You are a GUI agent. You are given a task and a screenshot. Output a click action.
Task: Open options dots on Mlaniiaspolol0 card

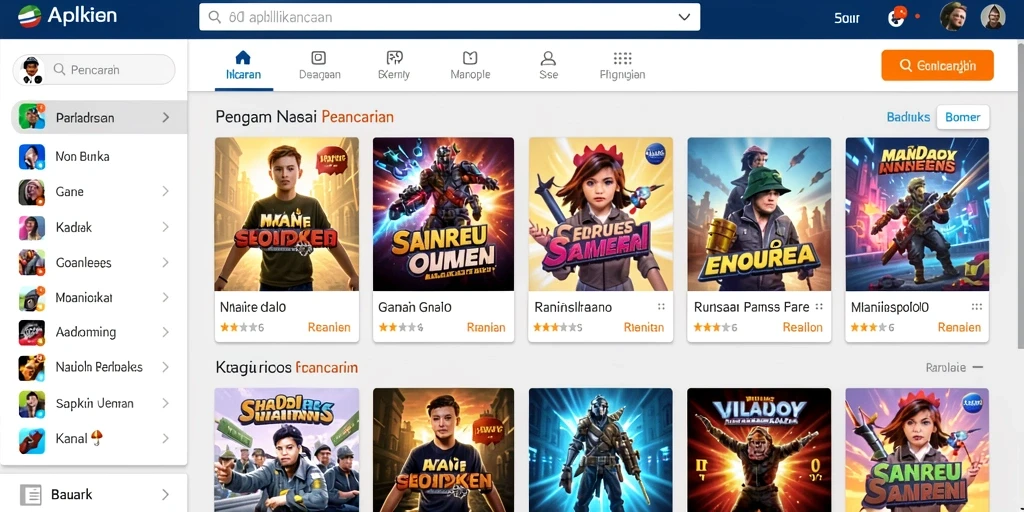tap(976, 307)
